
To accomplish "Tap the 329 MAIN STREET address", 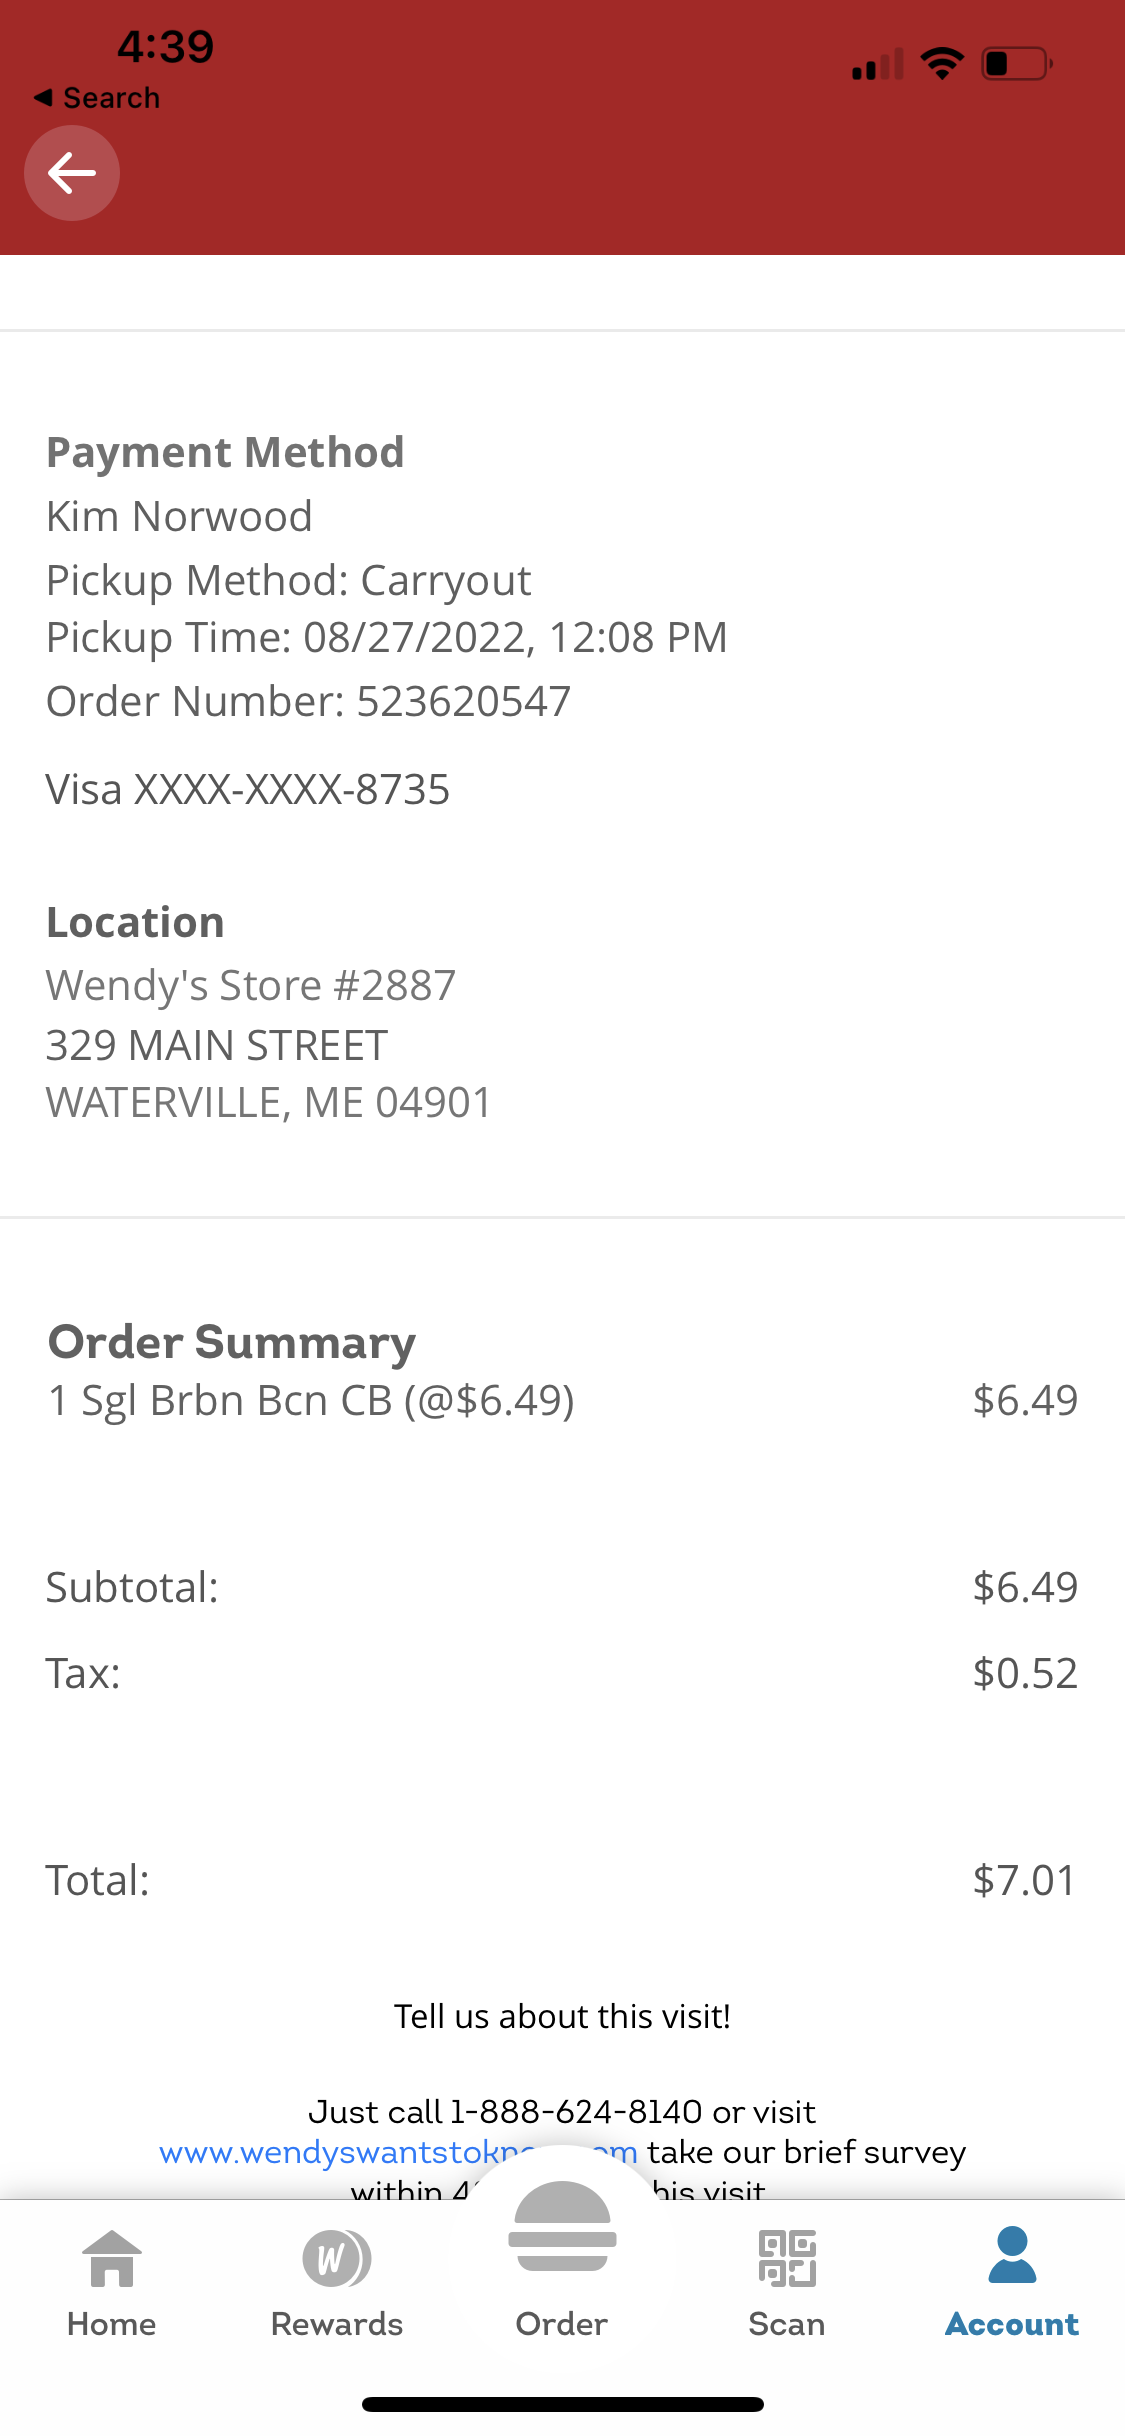I will [x=217, y=1045].
